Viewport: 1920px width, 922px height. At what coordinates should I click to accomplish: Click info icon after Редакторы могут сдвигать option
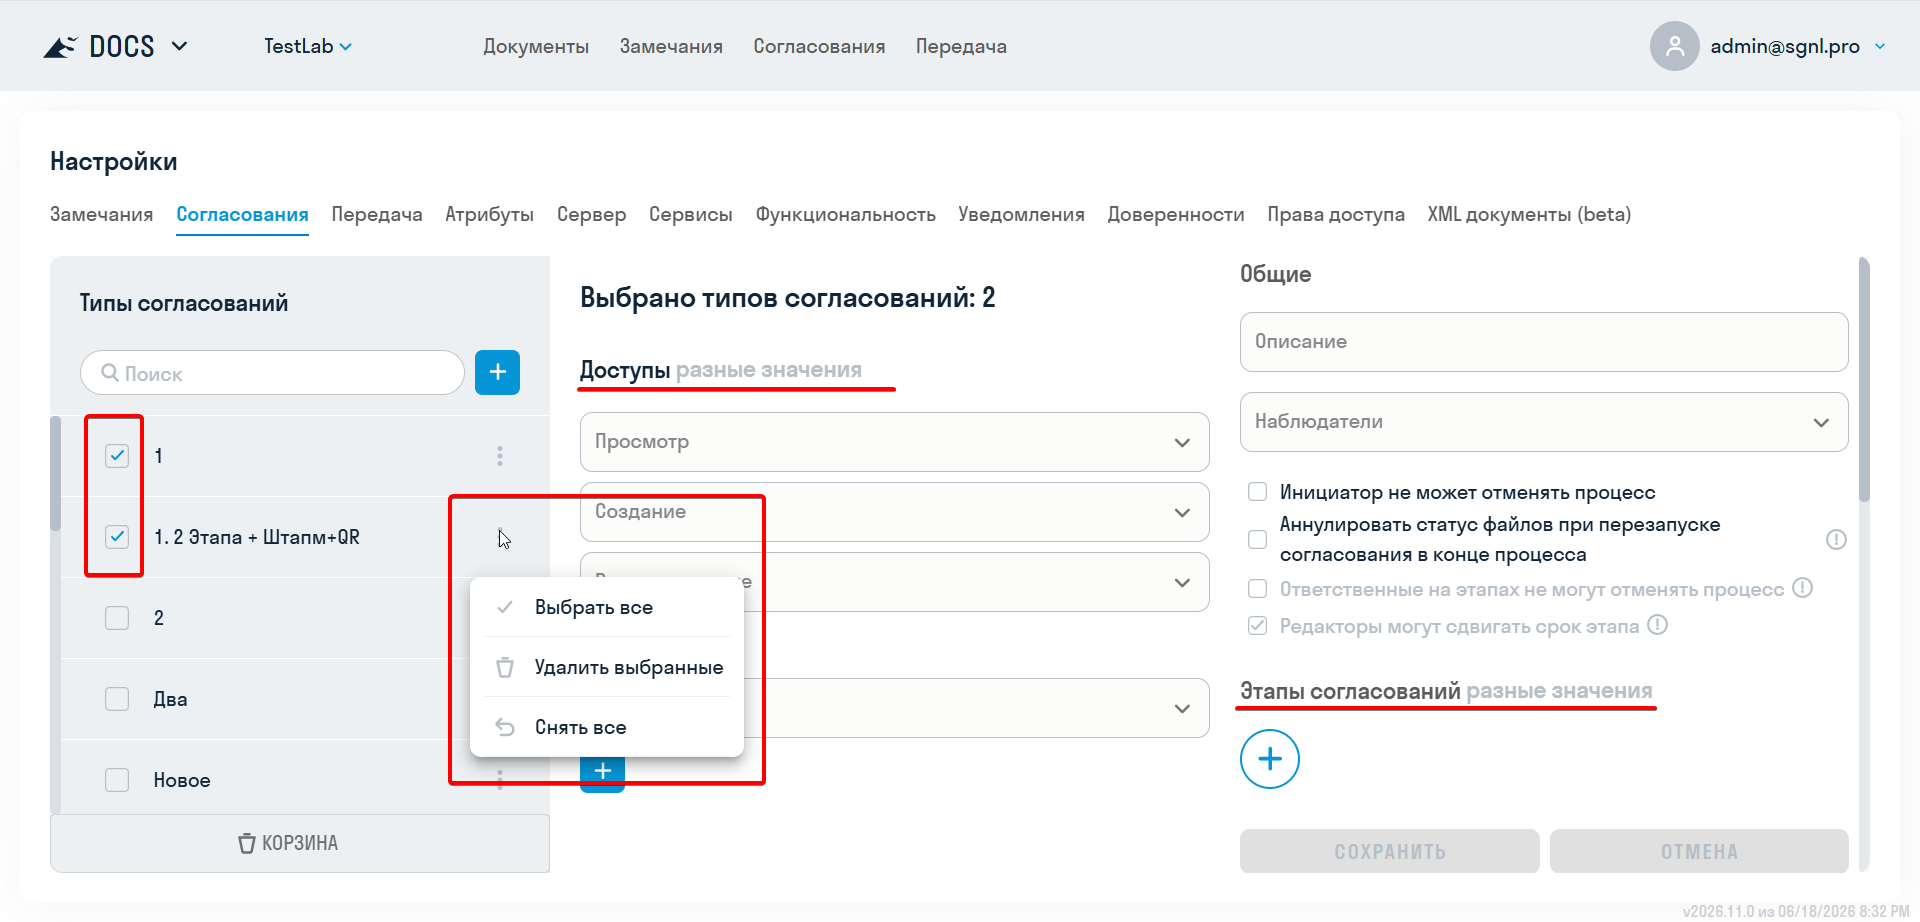pos(1657,625)
